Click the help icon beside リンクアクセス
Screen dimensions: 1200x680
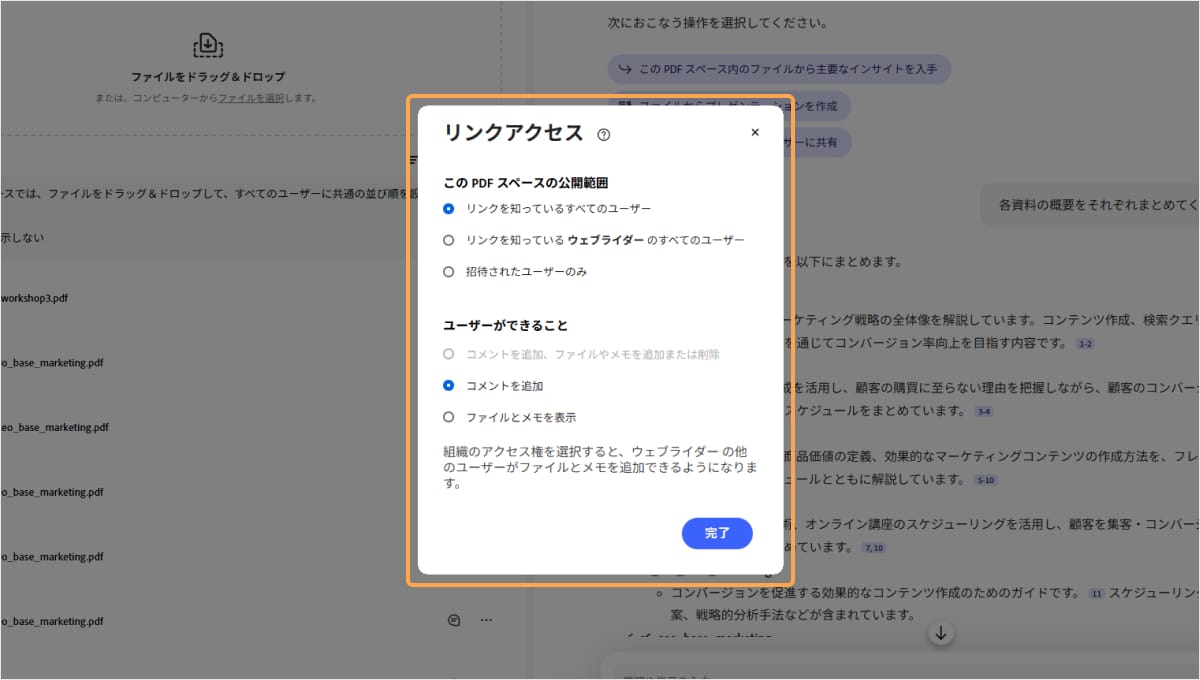603,135
